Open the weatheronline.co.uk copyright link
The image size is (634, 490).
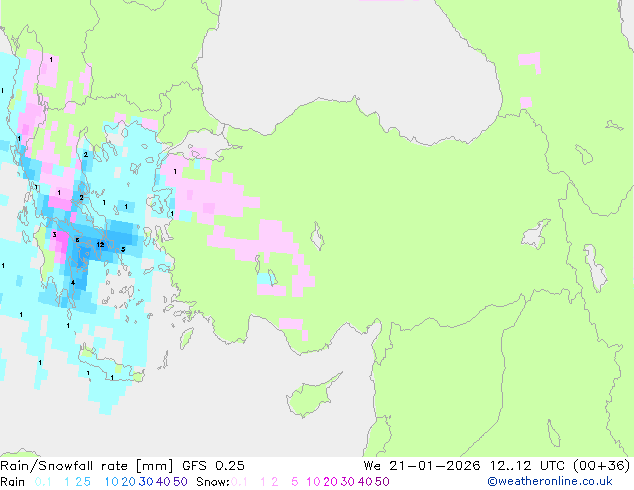point(550,482)
